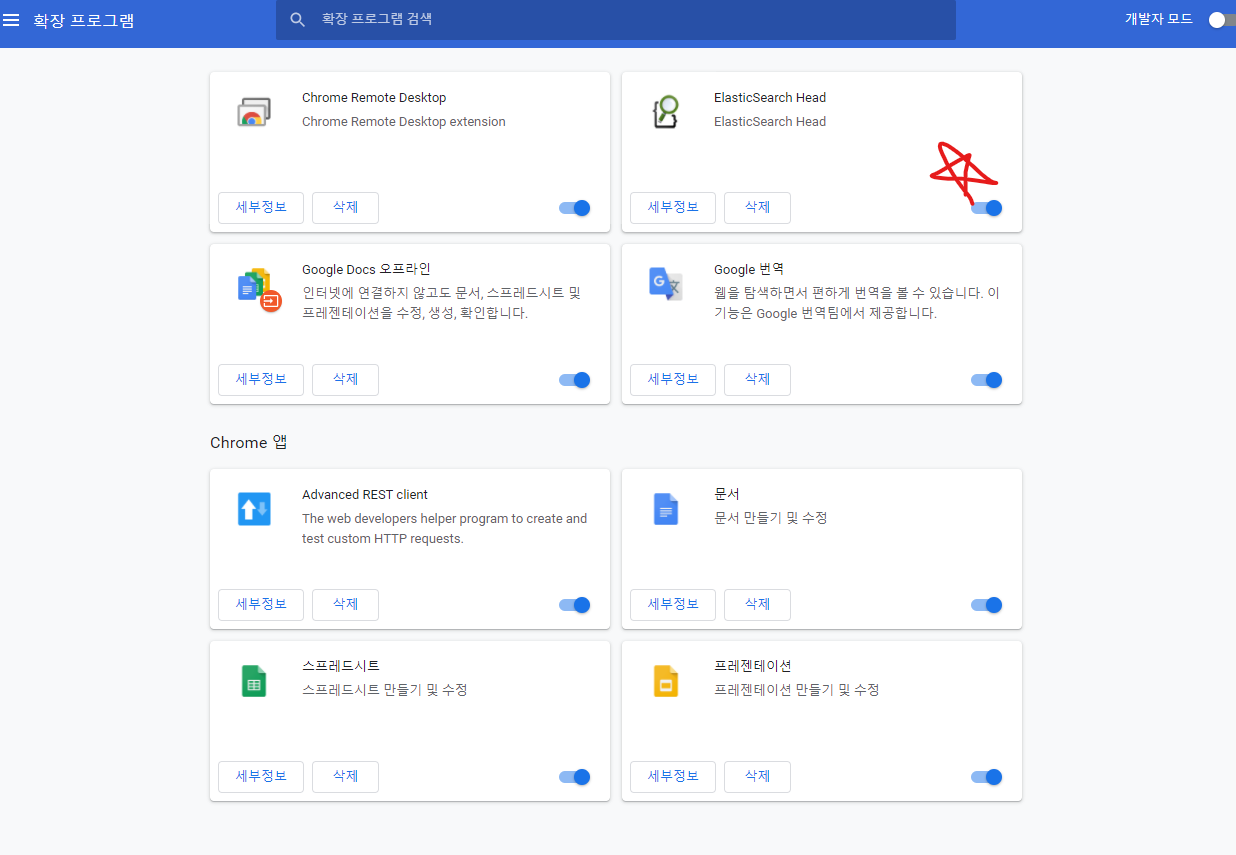Image resolution: width=1236 pixels, height=855 pixels.
Task: Disable the ElasticSearch Head extension
Action: [987, 208]
